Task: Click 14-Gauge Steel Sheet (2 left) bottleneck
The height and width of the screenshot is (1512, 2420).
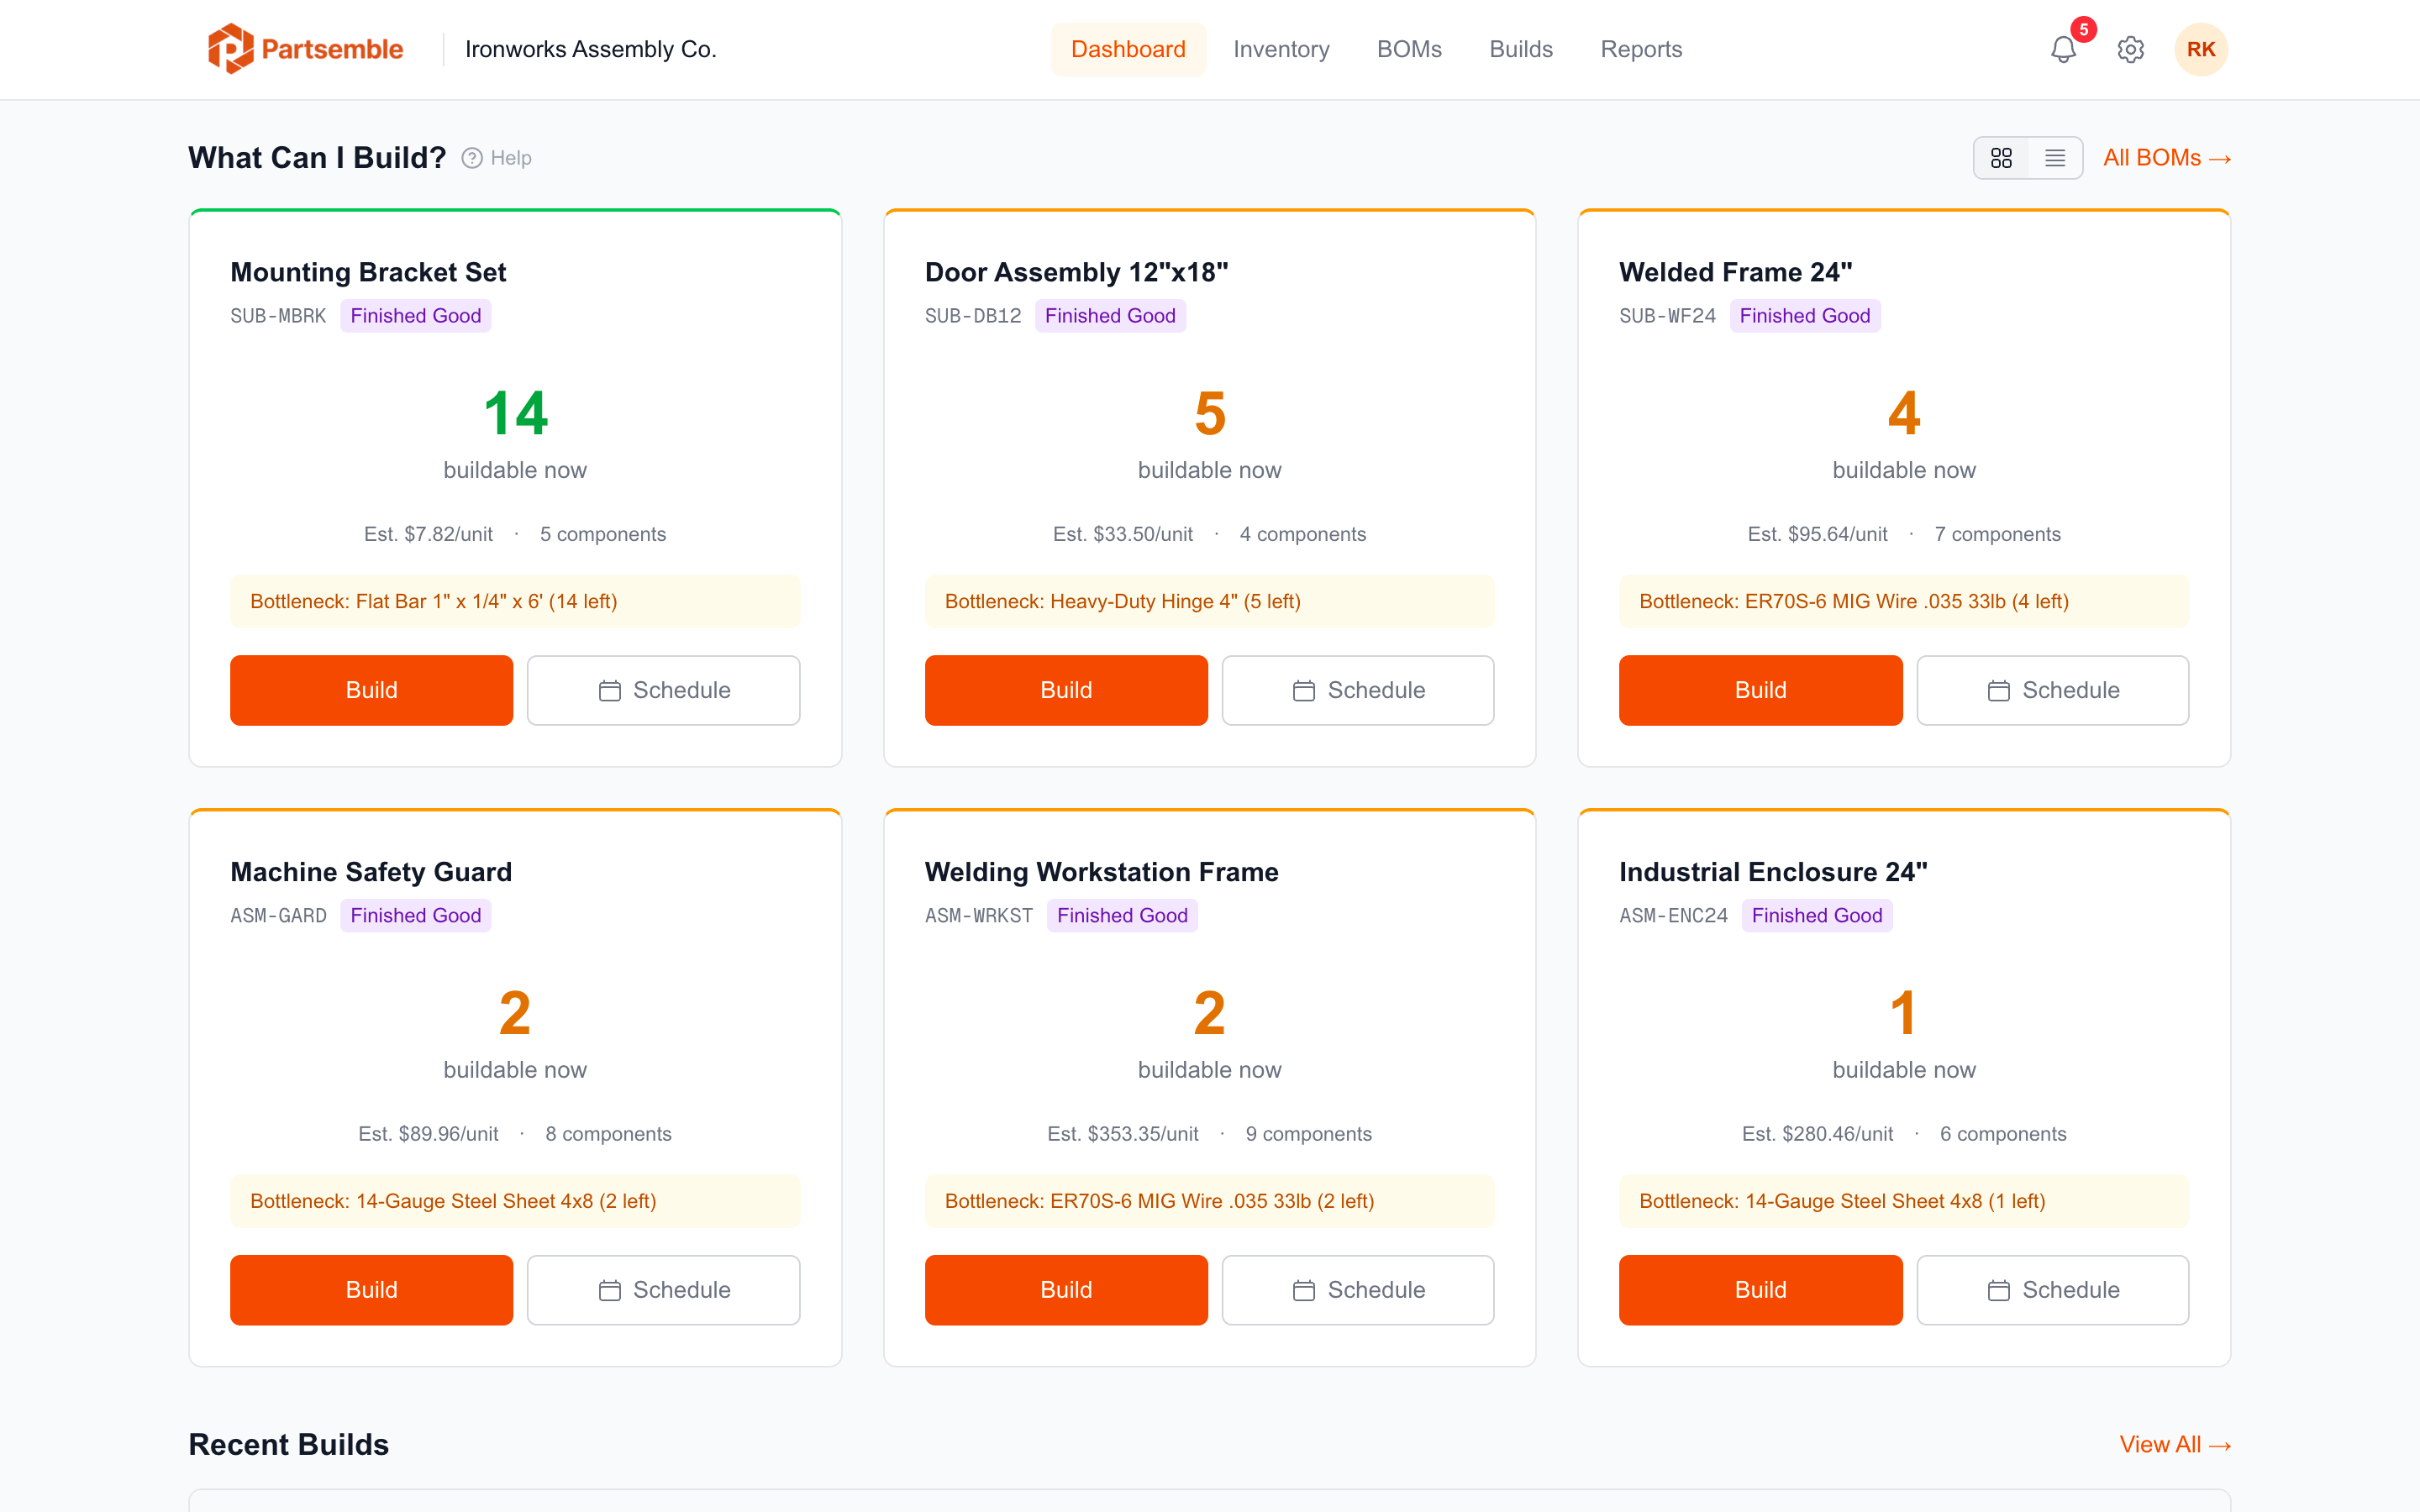Action: pyautogui.click(x=515, y=1201)
